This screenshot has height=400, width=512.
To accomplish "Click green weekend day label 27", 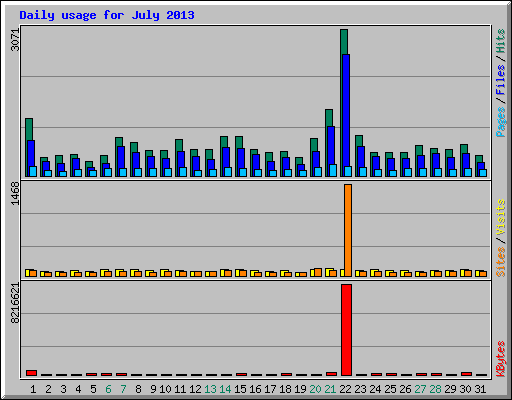I will pyautogui.click(x=420, y=389).
